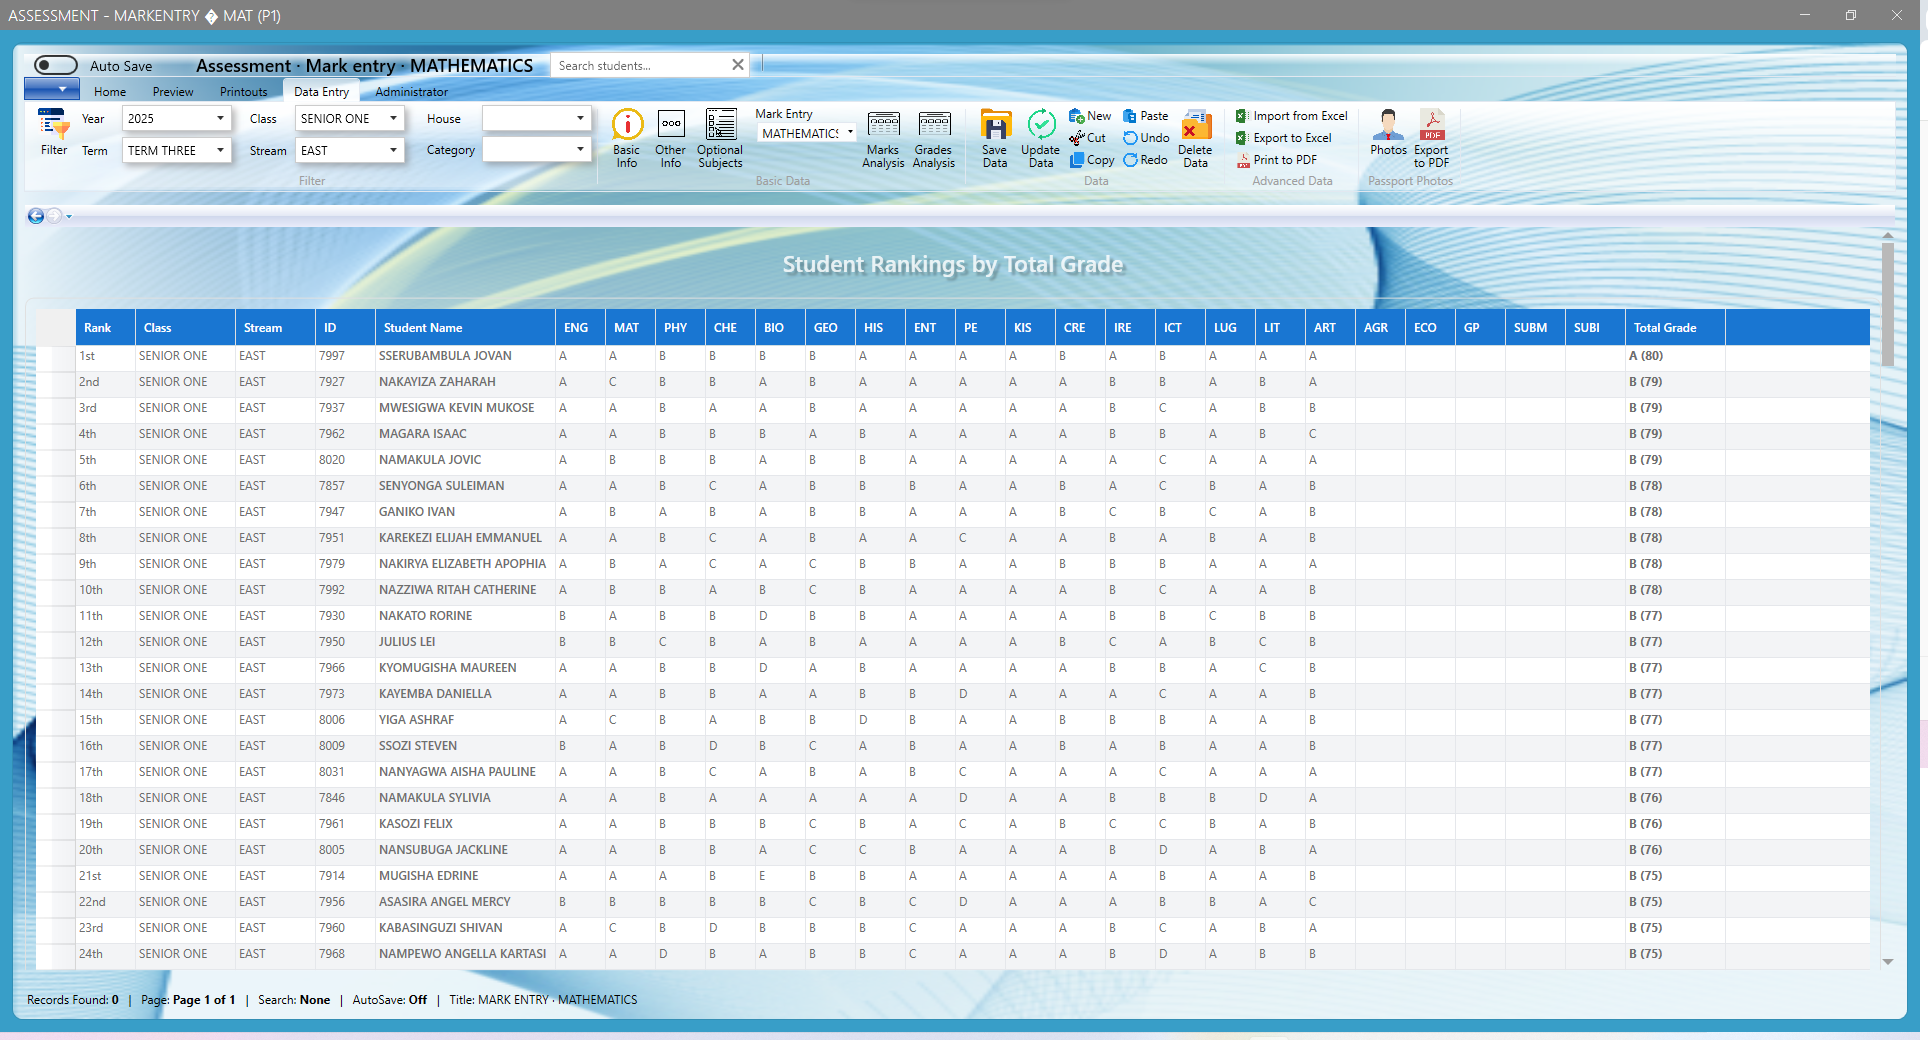Sort by the Total Grade column header
Image resolution: width=1928 pixels, height=1040 pixels.
(x=1664, y=328)
